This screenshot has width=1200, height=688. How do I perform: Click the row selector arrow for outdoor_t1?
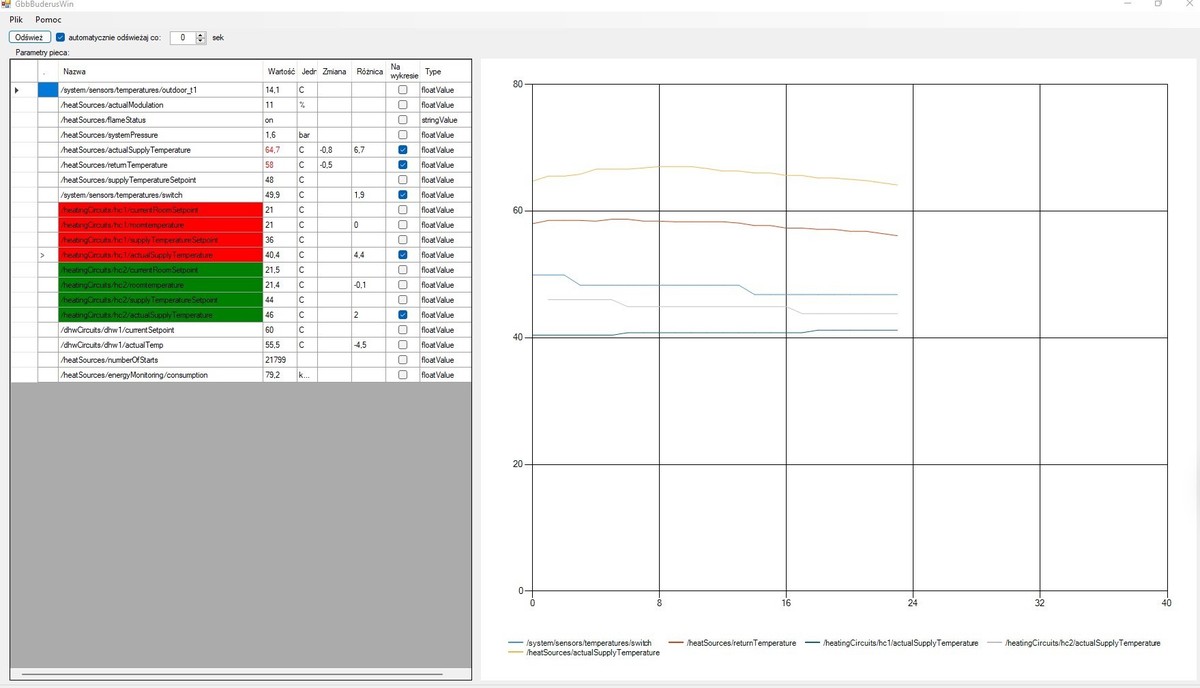pos(16,90)
